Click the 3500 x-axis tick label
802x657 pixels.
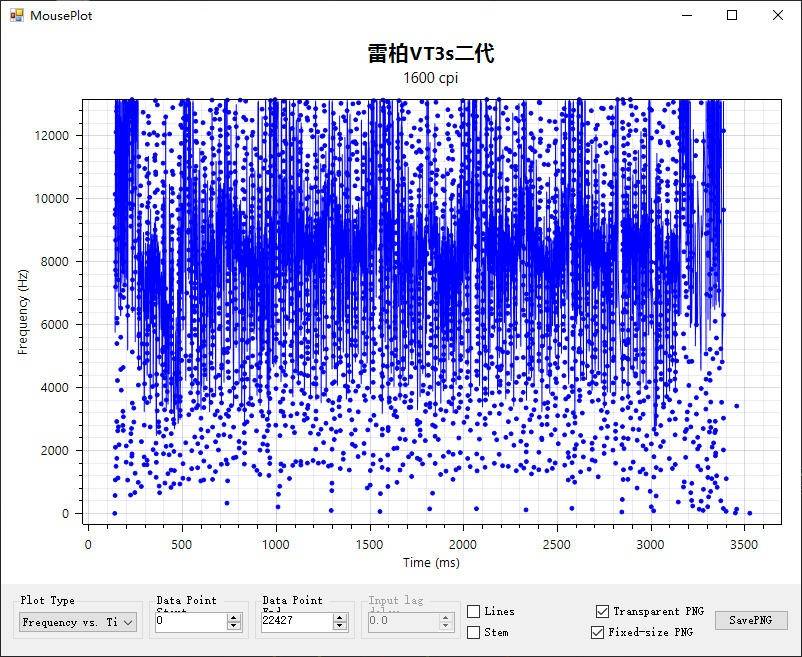(x=744, y=545)
